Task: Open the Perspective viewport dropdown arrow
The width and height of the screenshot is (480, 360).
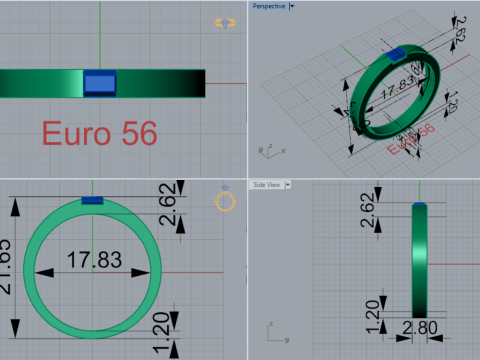Action: click(292, 6)
